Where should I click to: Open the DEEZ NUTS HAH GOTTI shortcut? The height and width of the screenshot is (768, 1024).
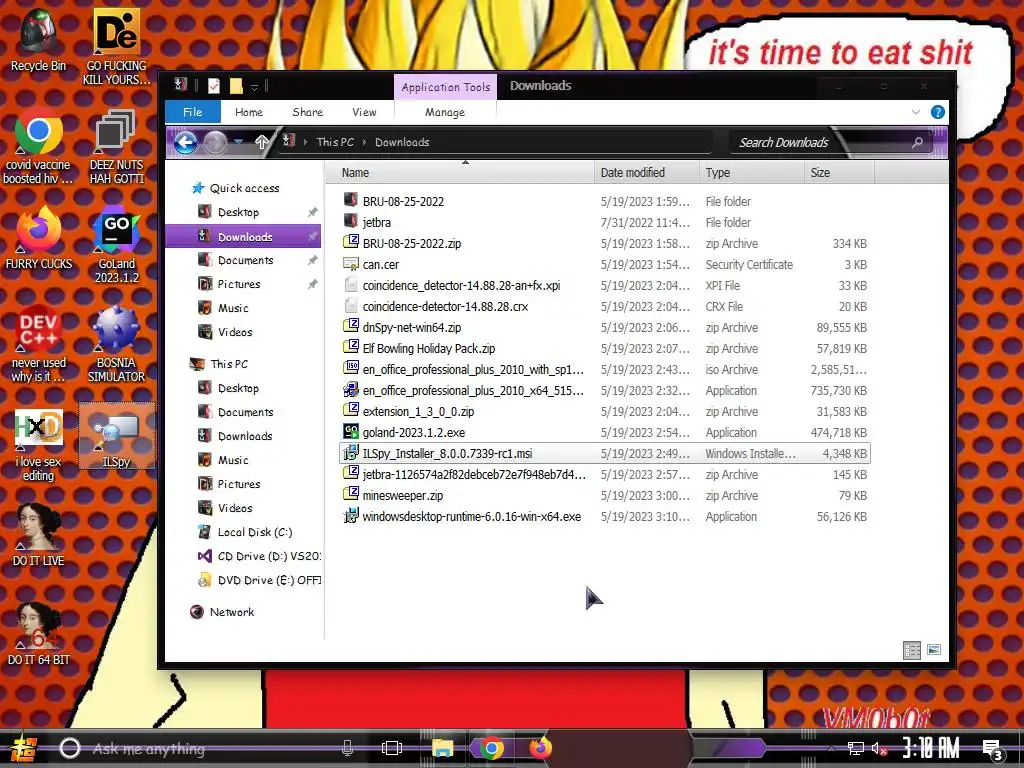116,145
